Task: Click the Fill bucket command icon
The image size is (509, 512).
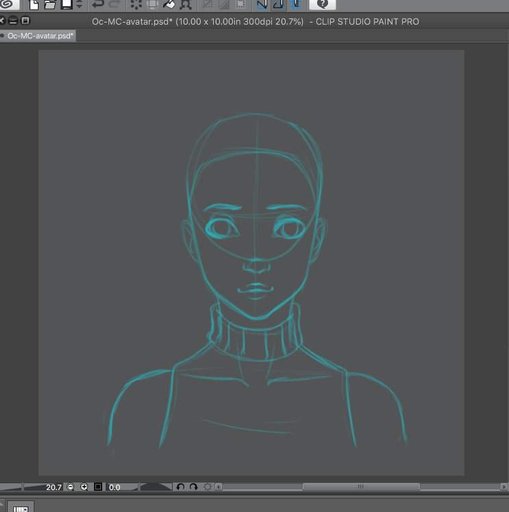Action: click(169, 4)
